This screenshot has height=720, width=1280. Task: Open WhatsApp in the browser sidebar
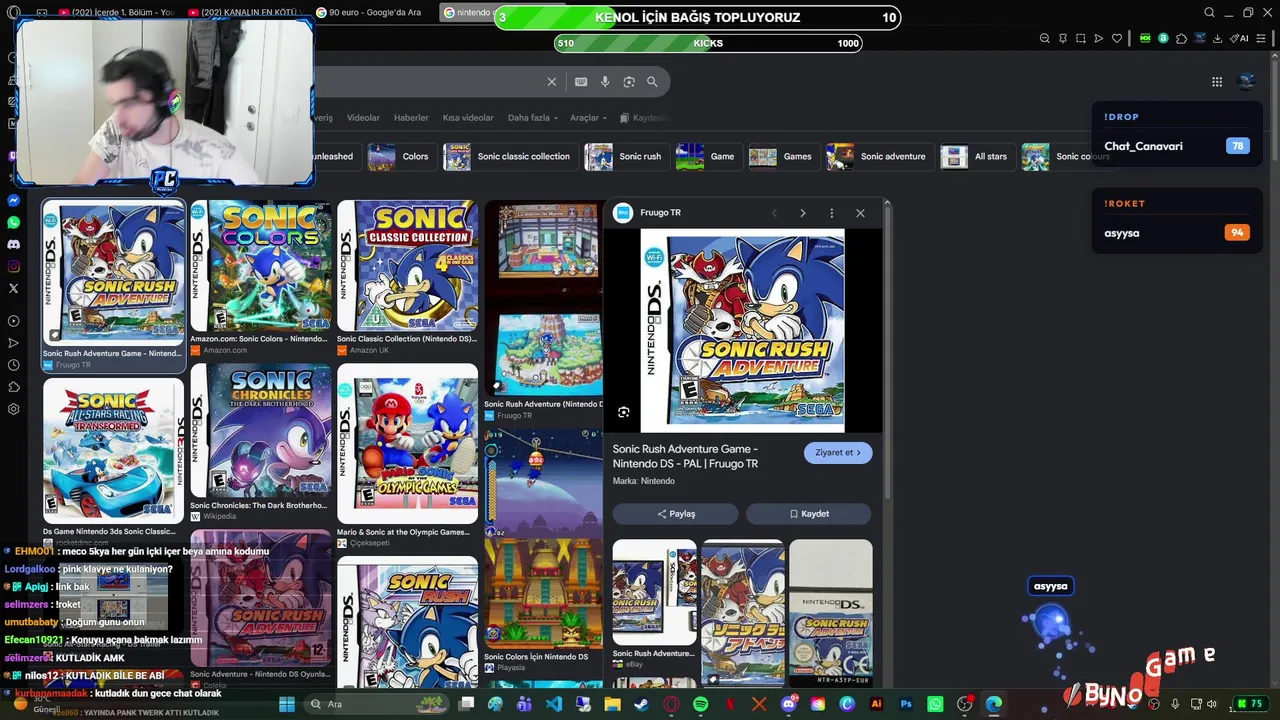(x=13, y=222)
